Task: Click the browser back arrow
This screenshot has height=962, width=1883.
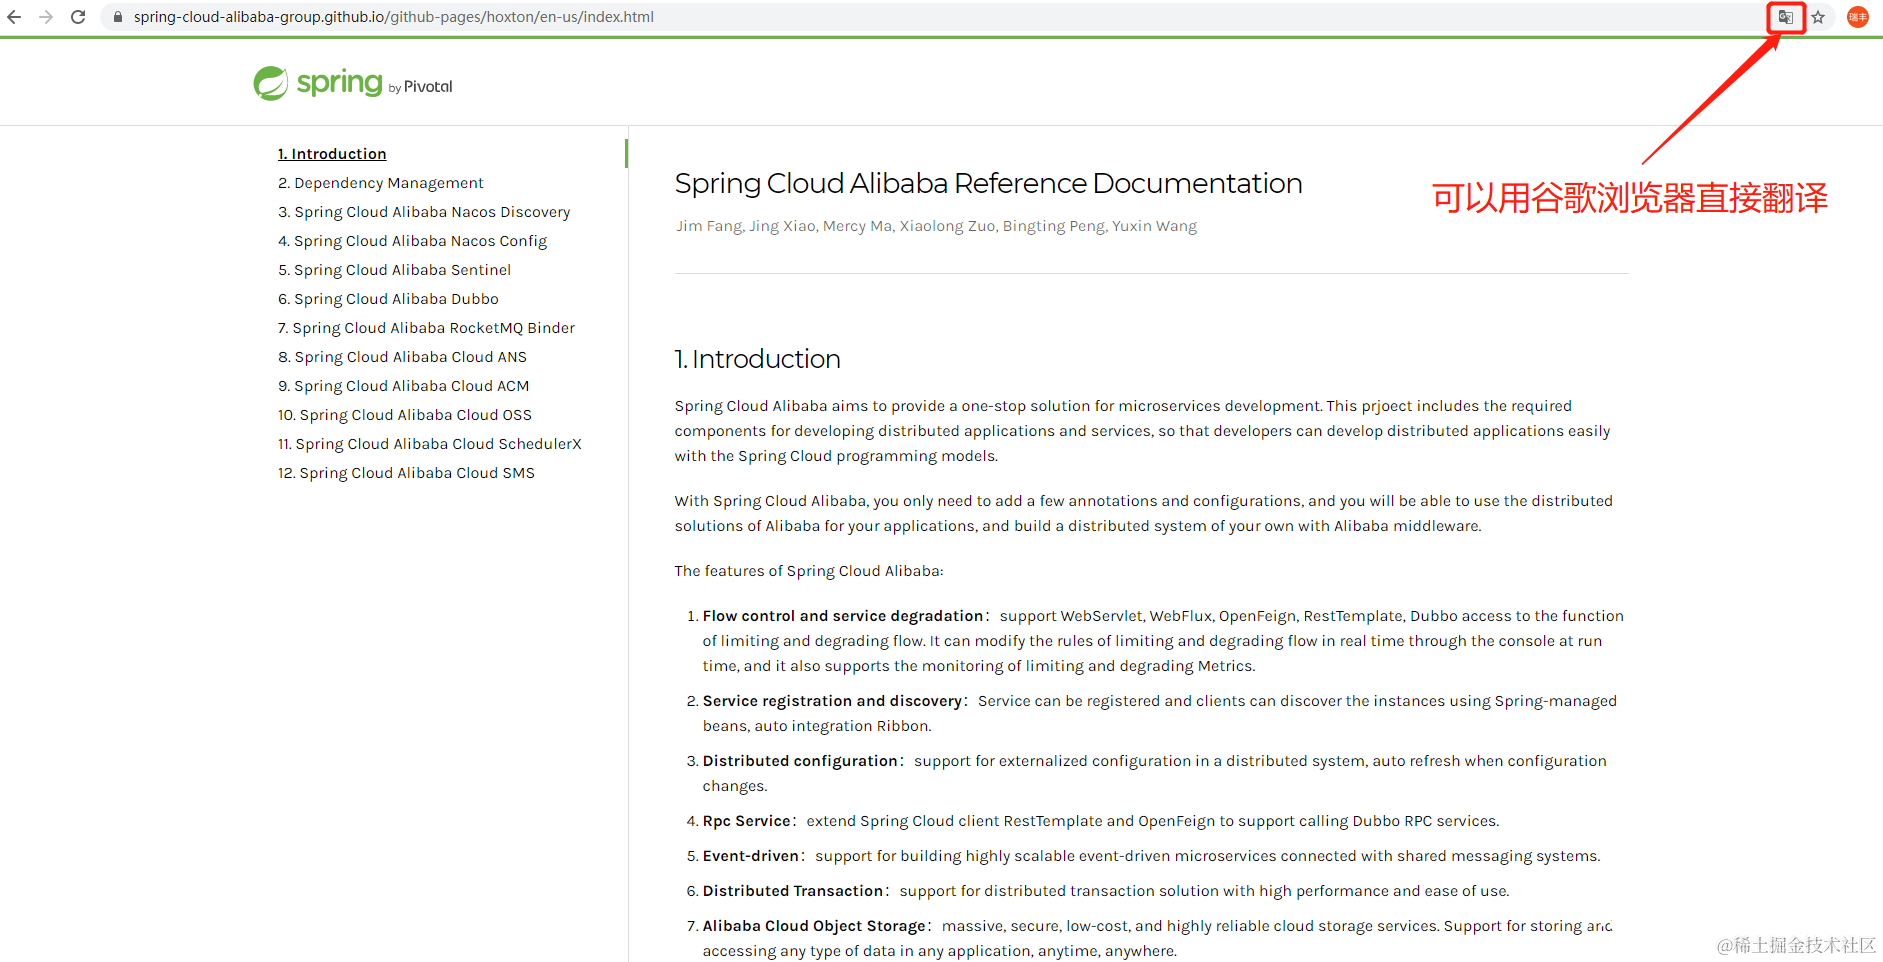Action: [x=14, y=17]
